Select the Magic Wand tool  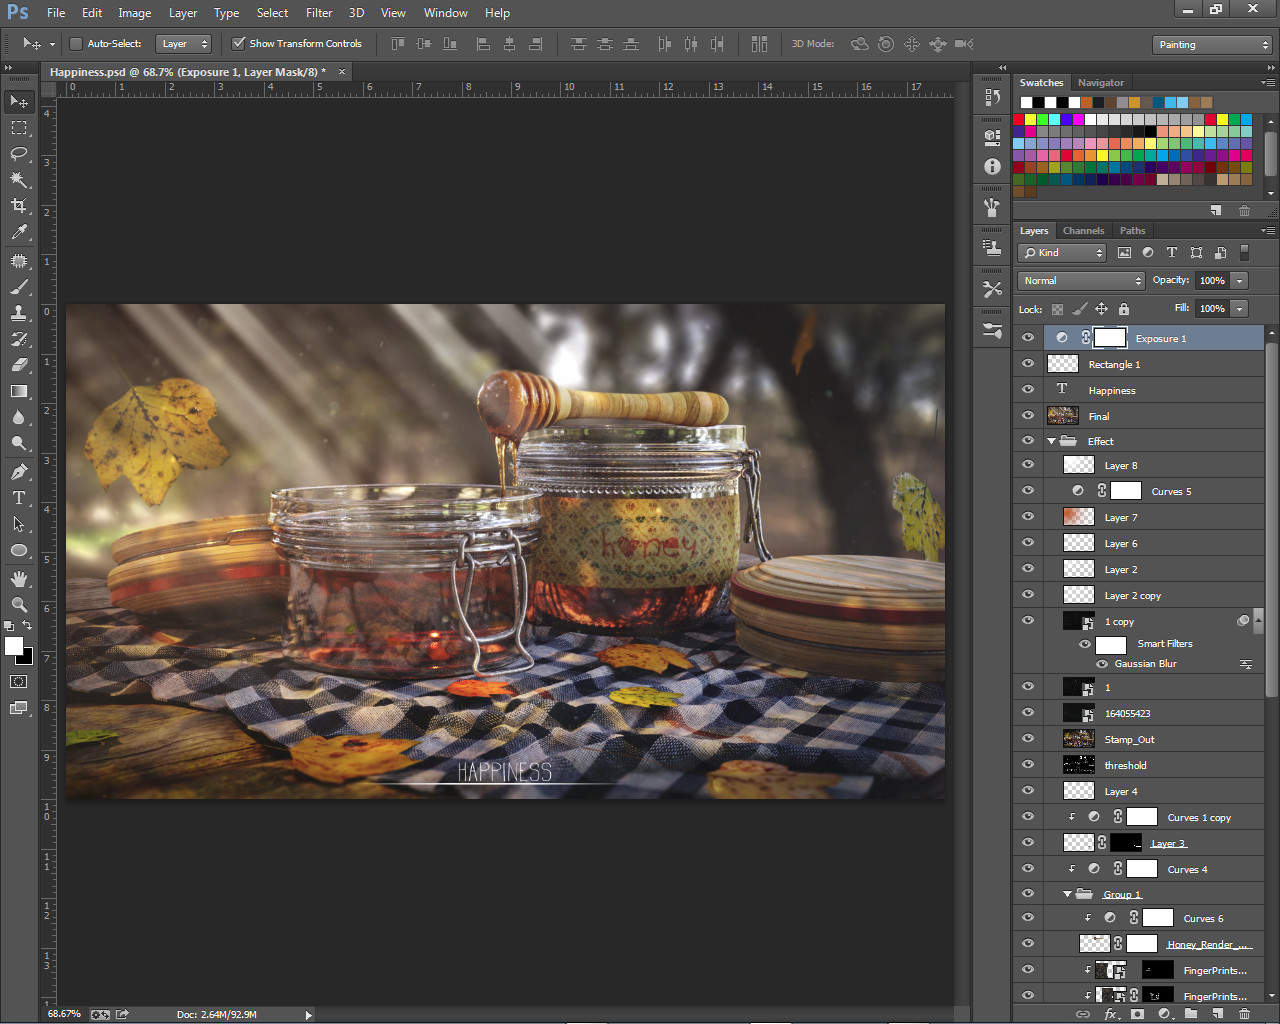tap(19, 180)
